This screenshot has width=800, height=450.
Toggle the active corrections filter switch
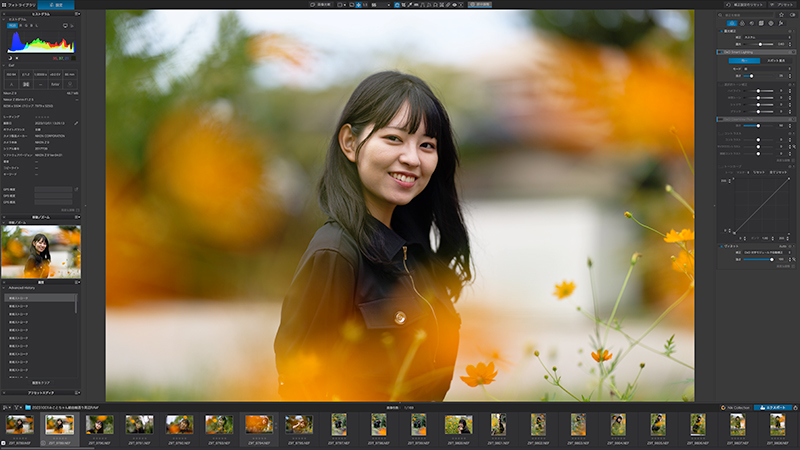[x=792, y=15]
